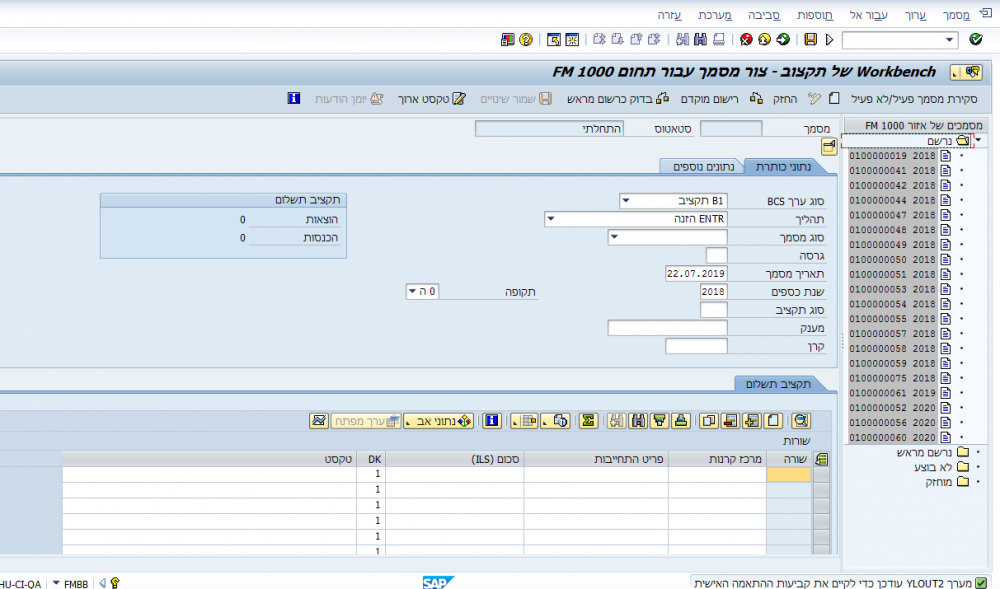Viewport: 1000px width, 589px height.
Task: Click the binoculars Find icon in the top toolbar
Action: tap(700, 40)
